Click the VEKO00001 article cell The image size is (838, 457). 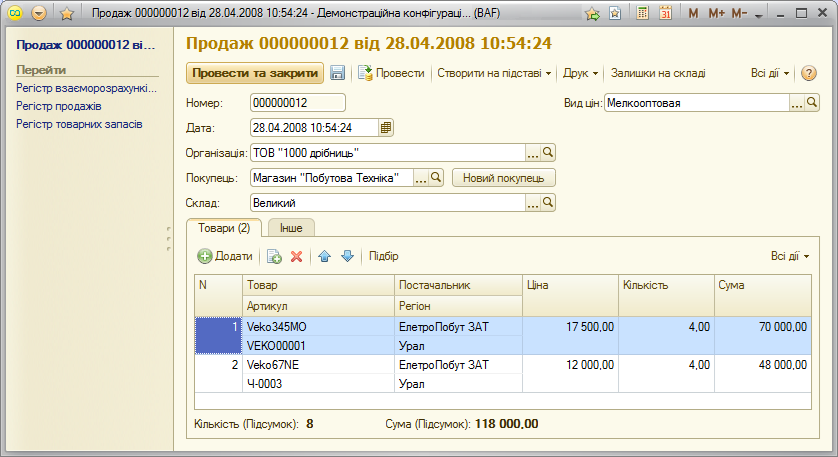(318, 345)
